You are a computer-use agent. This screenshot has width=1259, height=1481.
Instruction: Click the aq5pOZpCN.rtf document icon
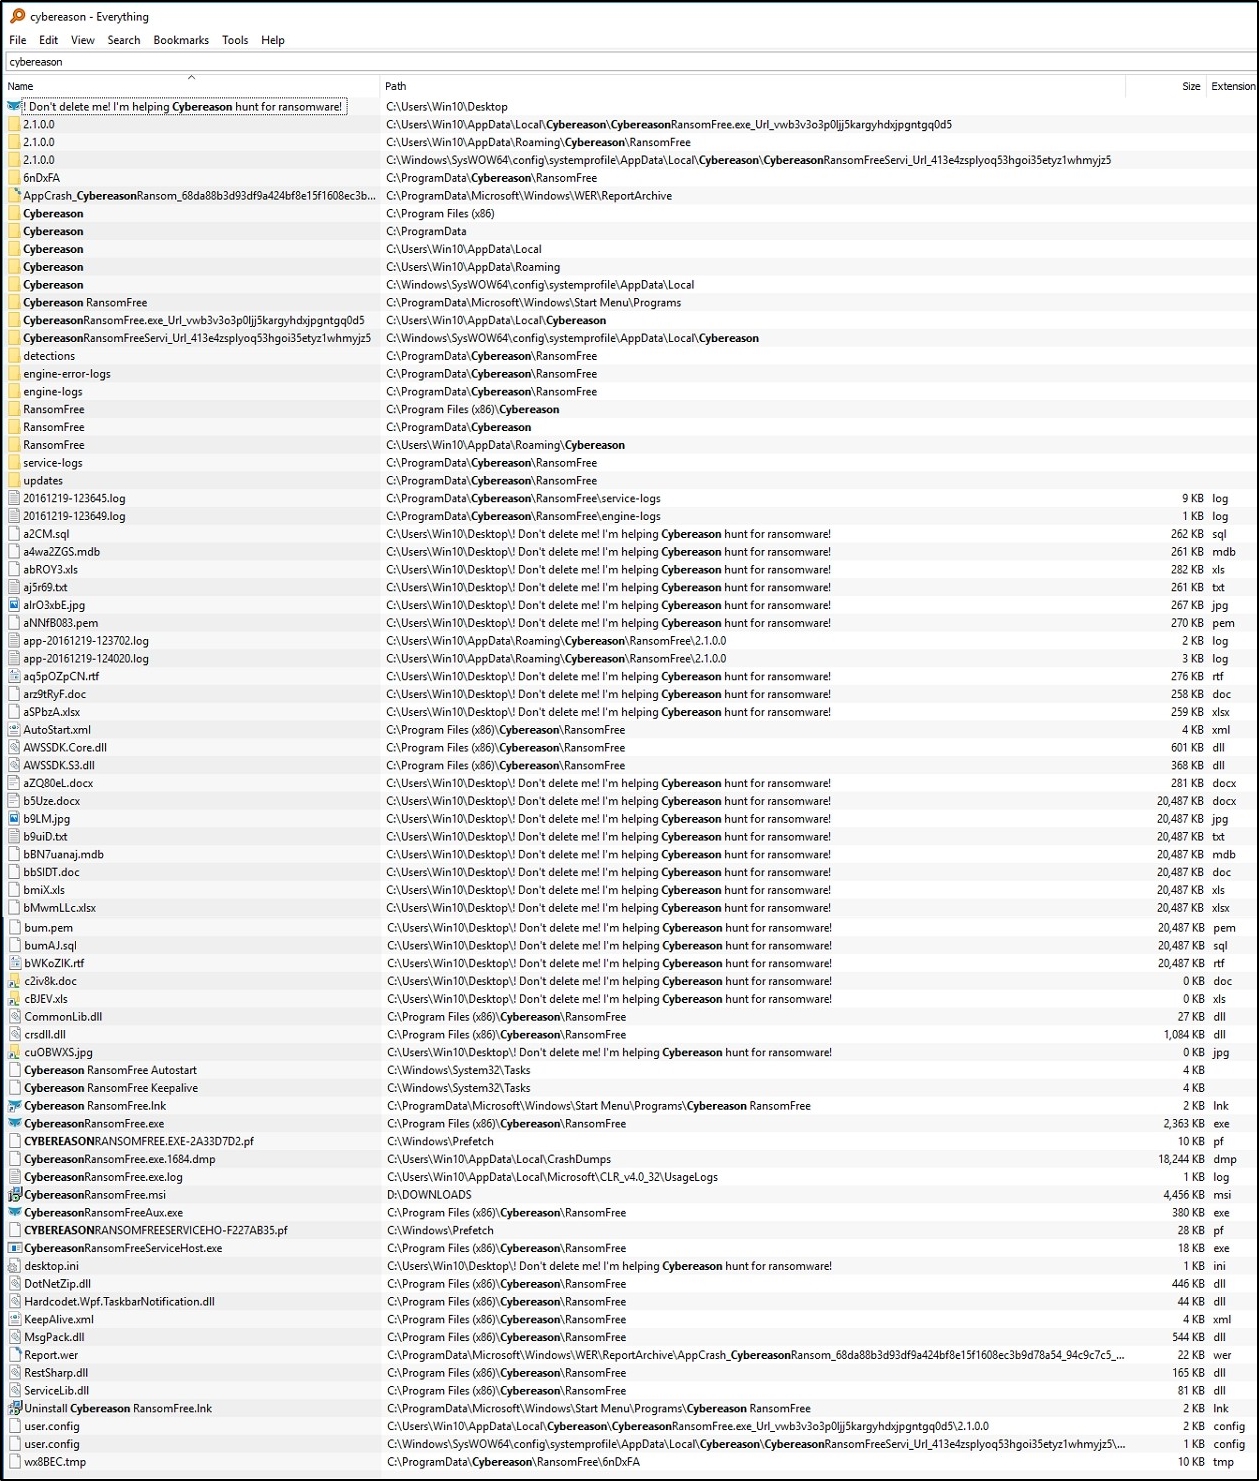point(14,676)
